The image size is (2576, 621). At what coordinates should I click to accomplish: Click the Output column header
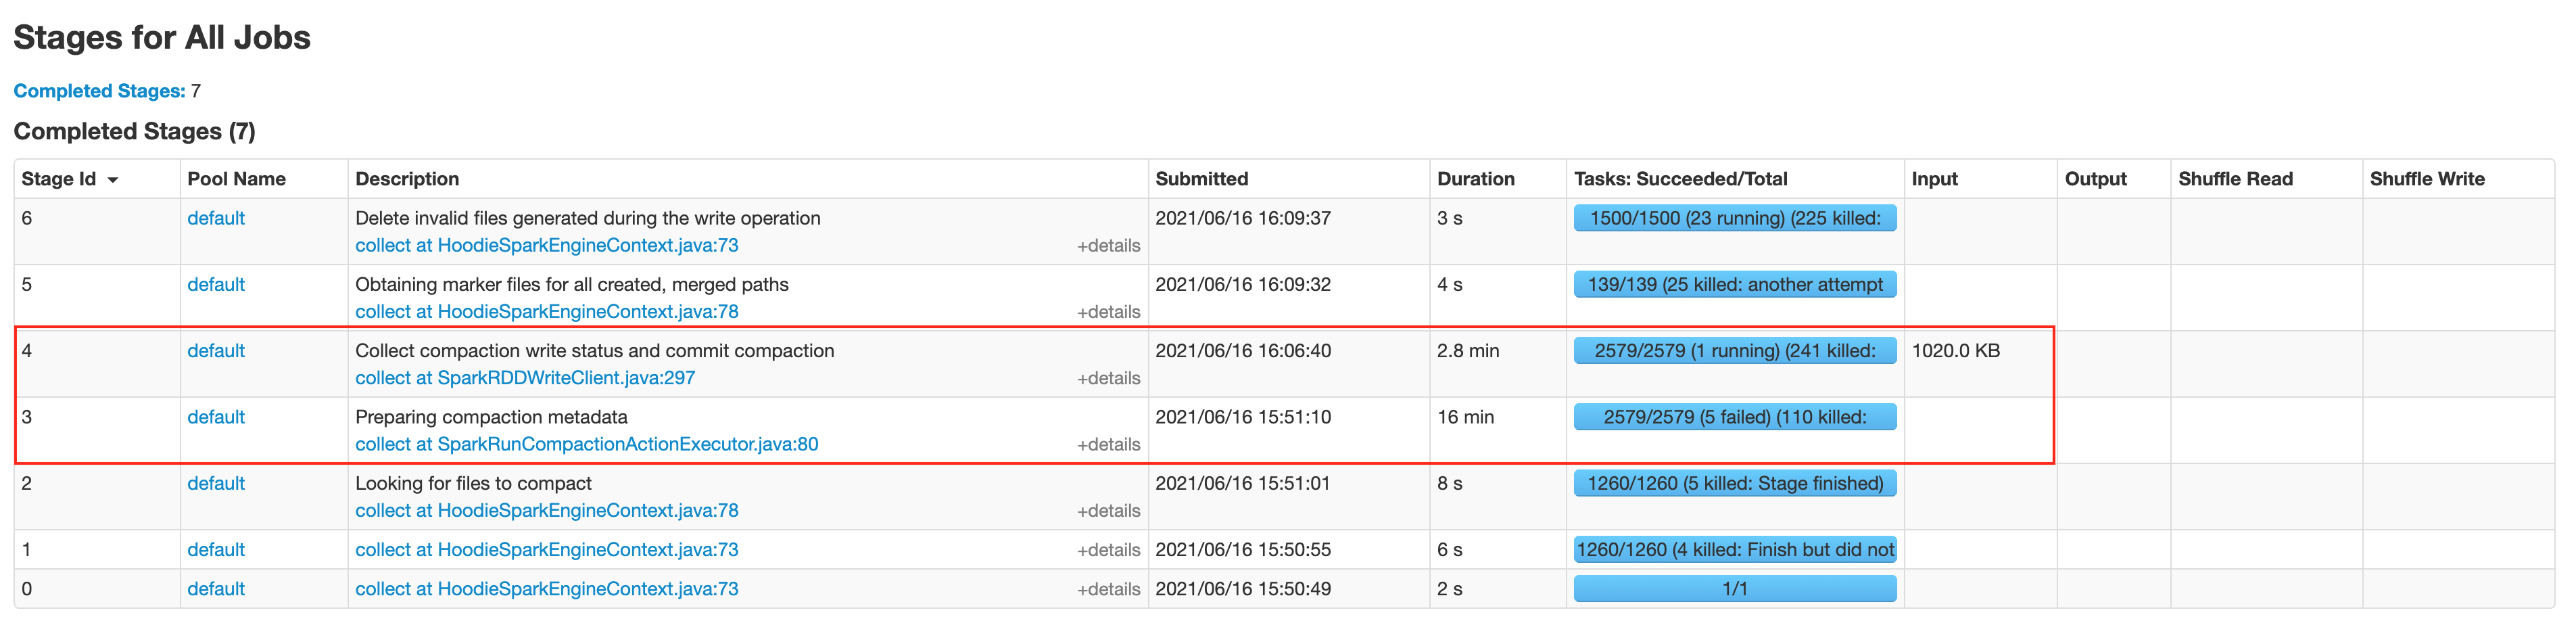[x=2095, y=179]
